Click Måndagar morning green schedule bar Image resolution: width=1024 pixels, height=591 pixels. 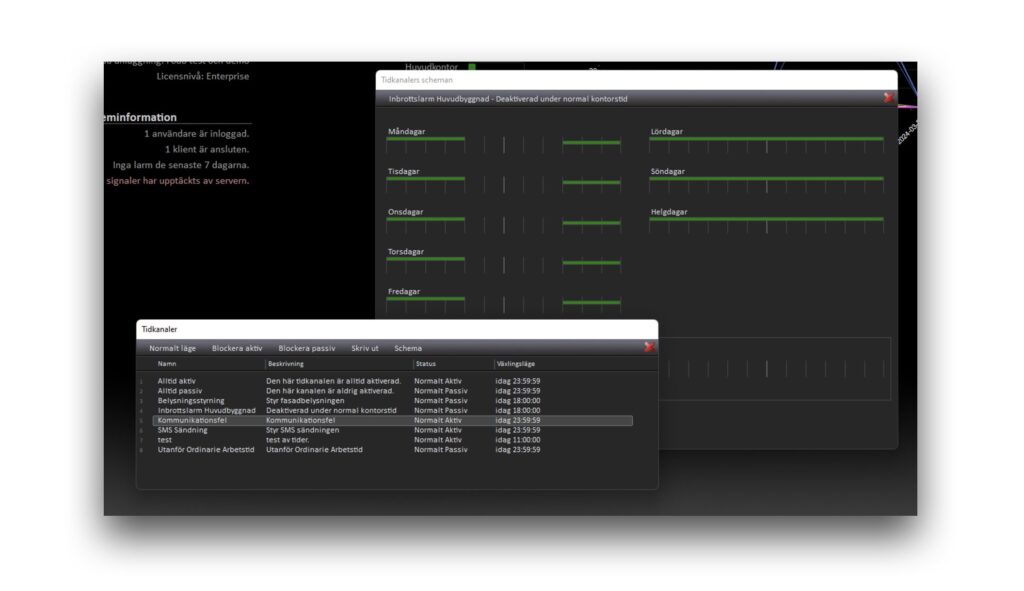tap(426, 138)
